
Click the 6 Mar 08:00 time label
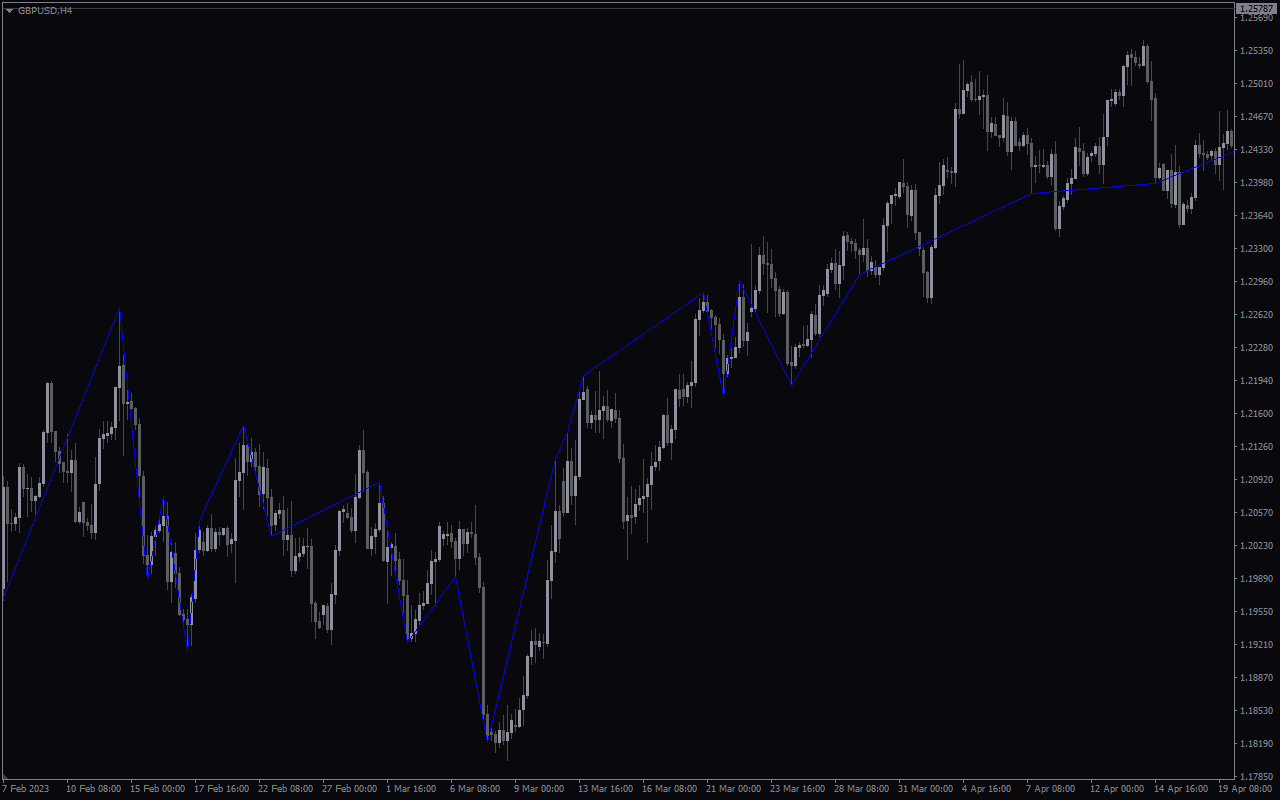(475, 788)
